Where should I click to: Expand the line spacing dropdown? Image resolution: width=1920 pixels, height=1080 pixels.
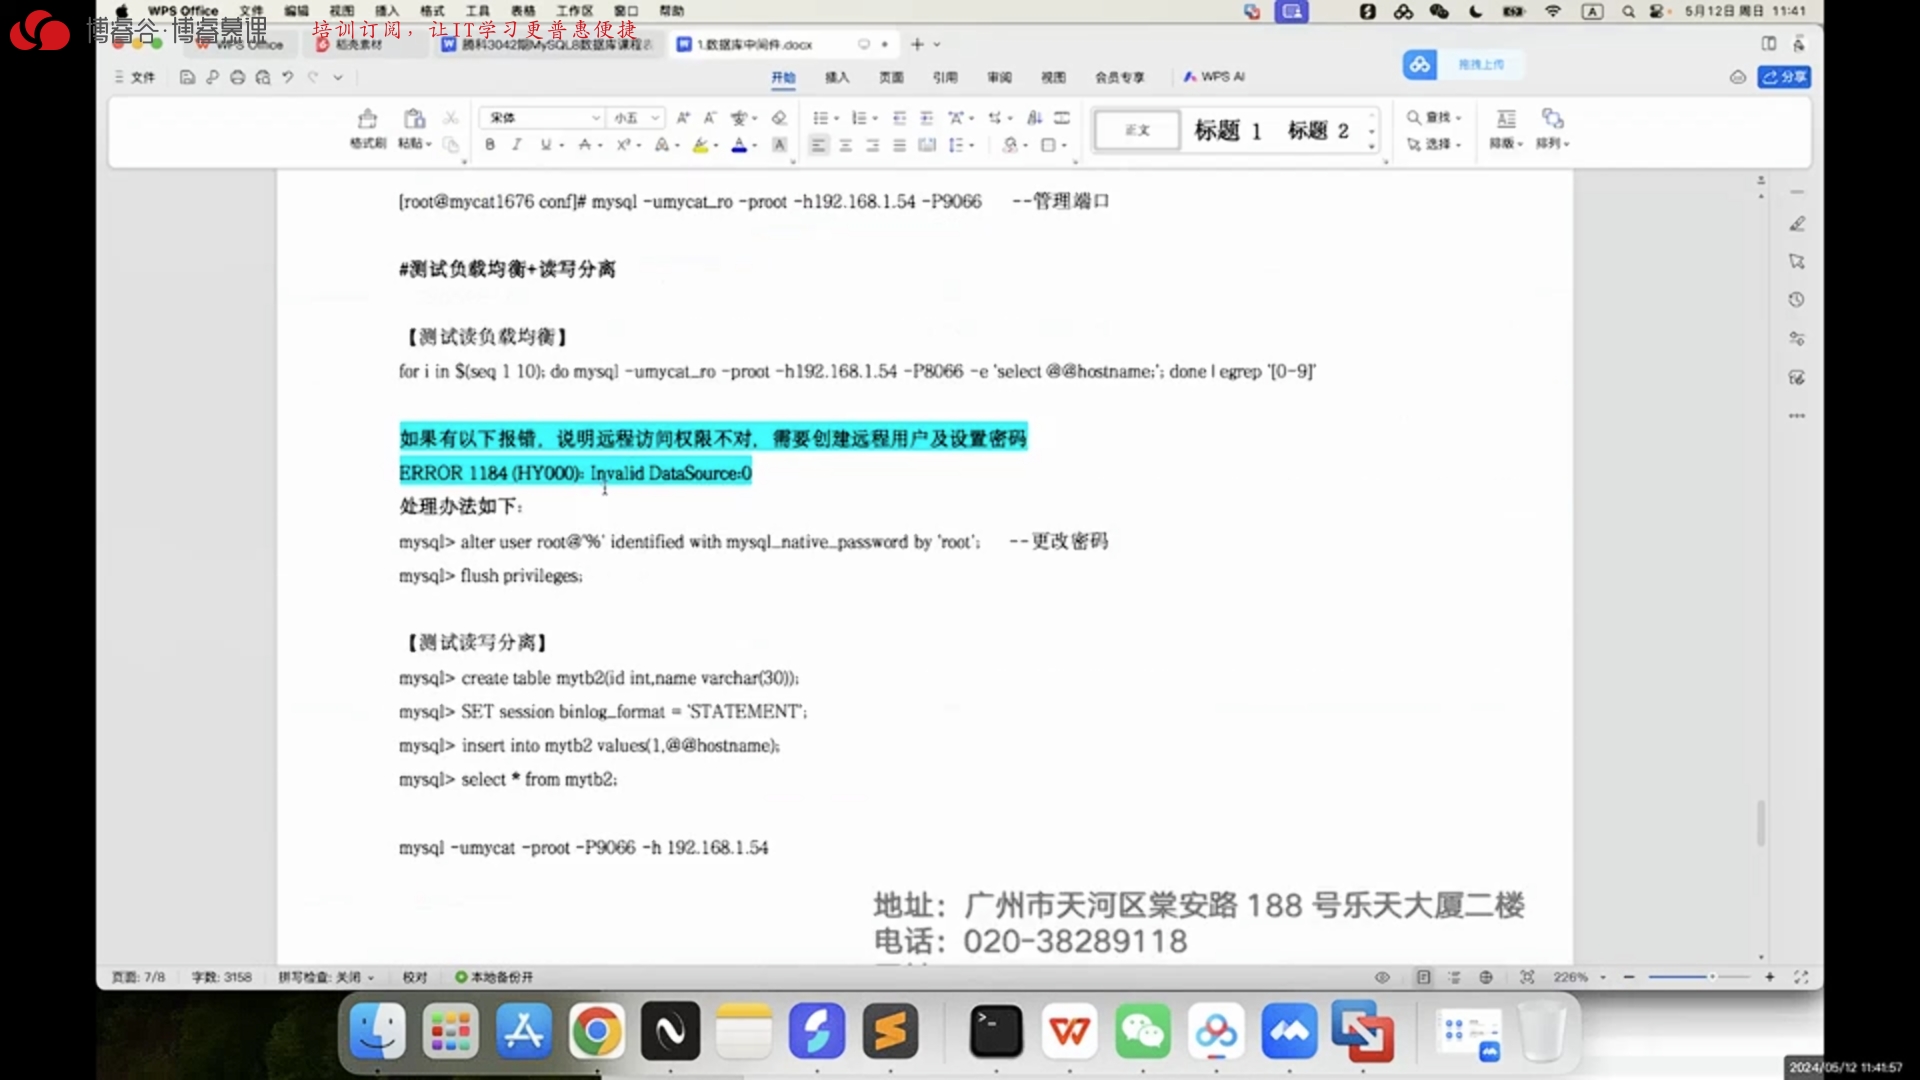tap(972, 146)
